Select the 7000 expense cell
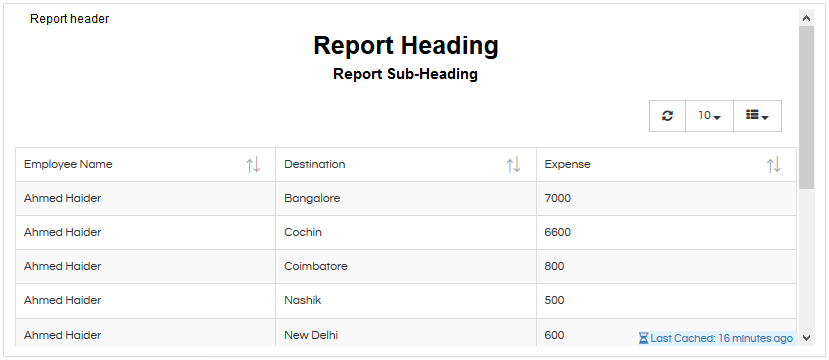This screenshot has height=360, width=829. 666,199
